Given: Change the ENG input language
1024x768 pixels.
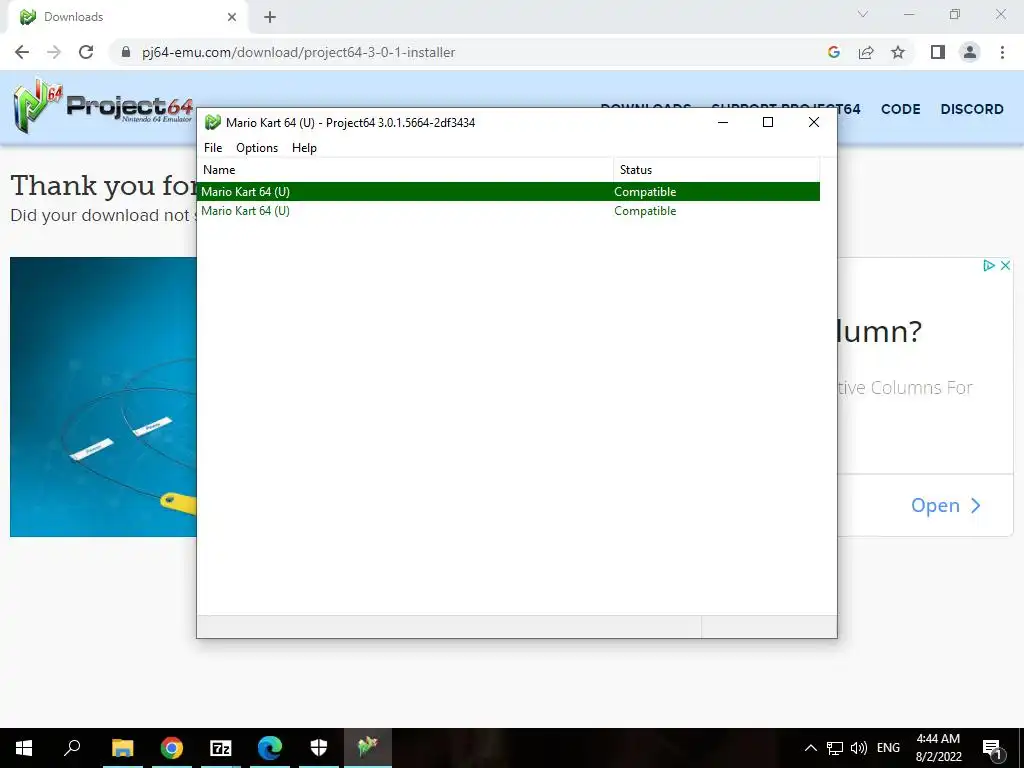Looking at the screenshot, I should click(888, 748).
